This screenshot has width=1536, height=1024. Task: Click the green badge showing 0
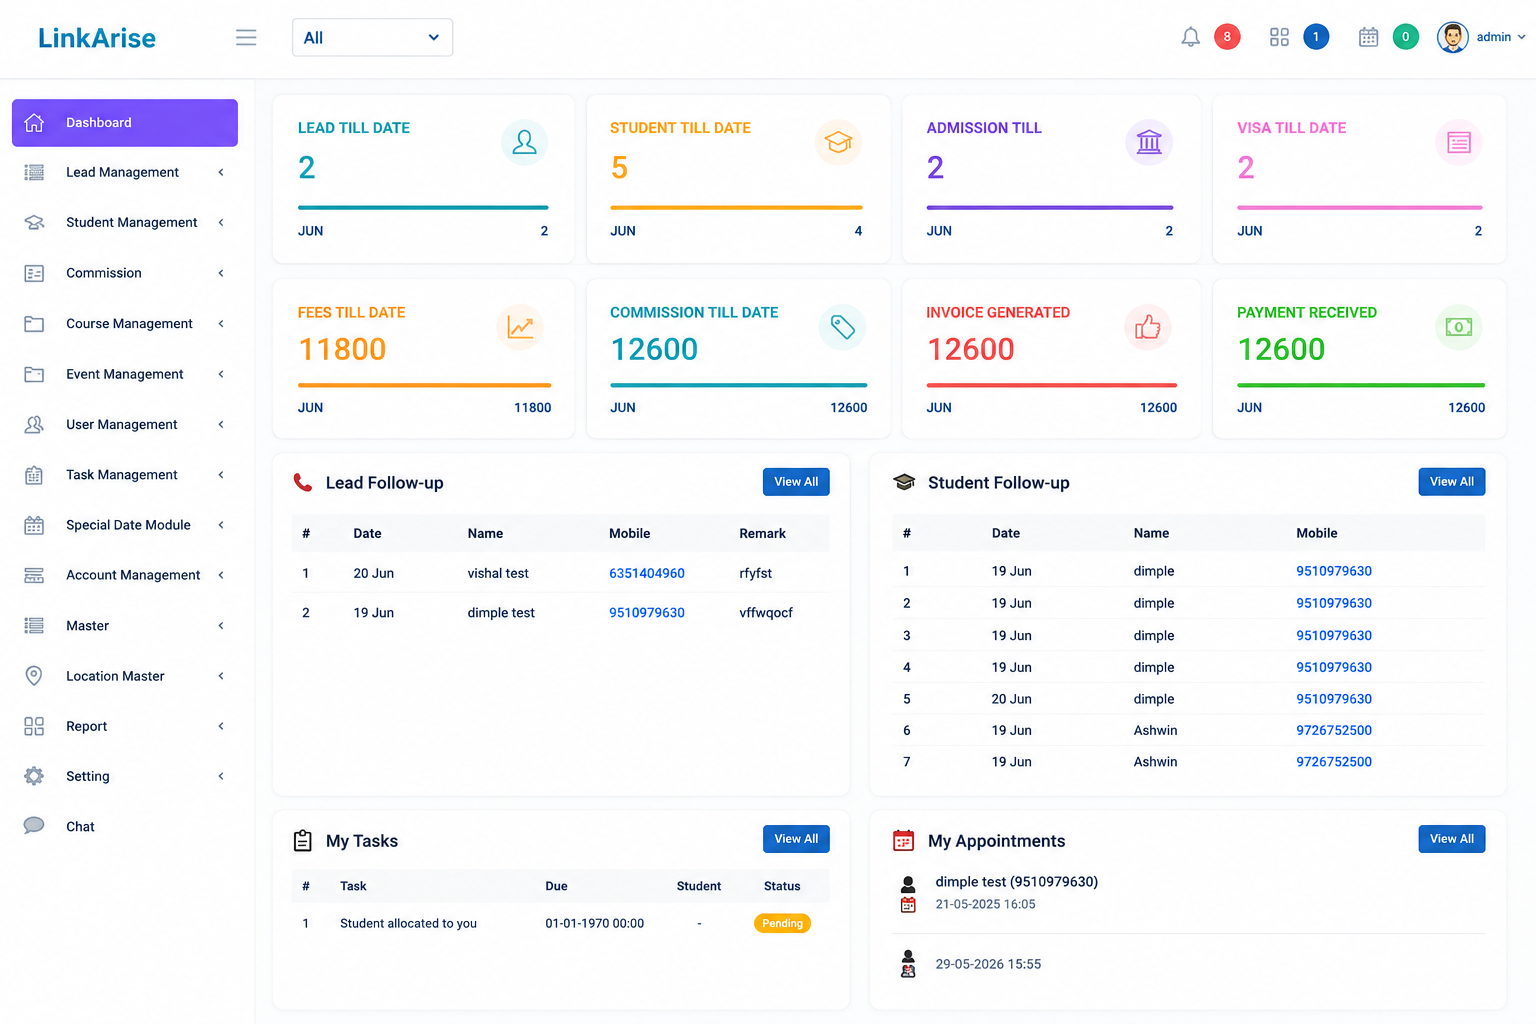coord(1405,37)
